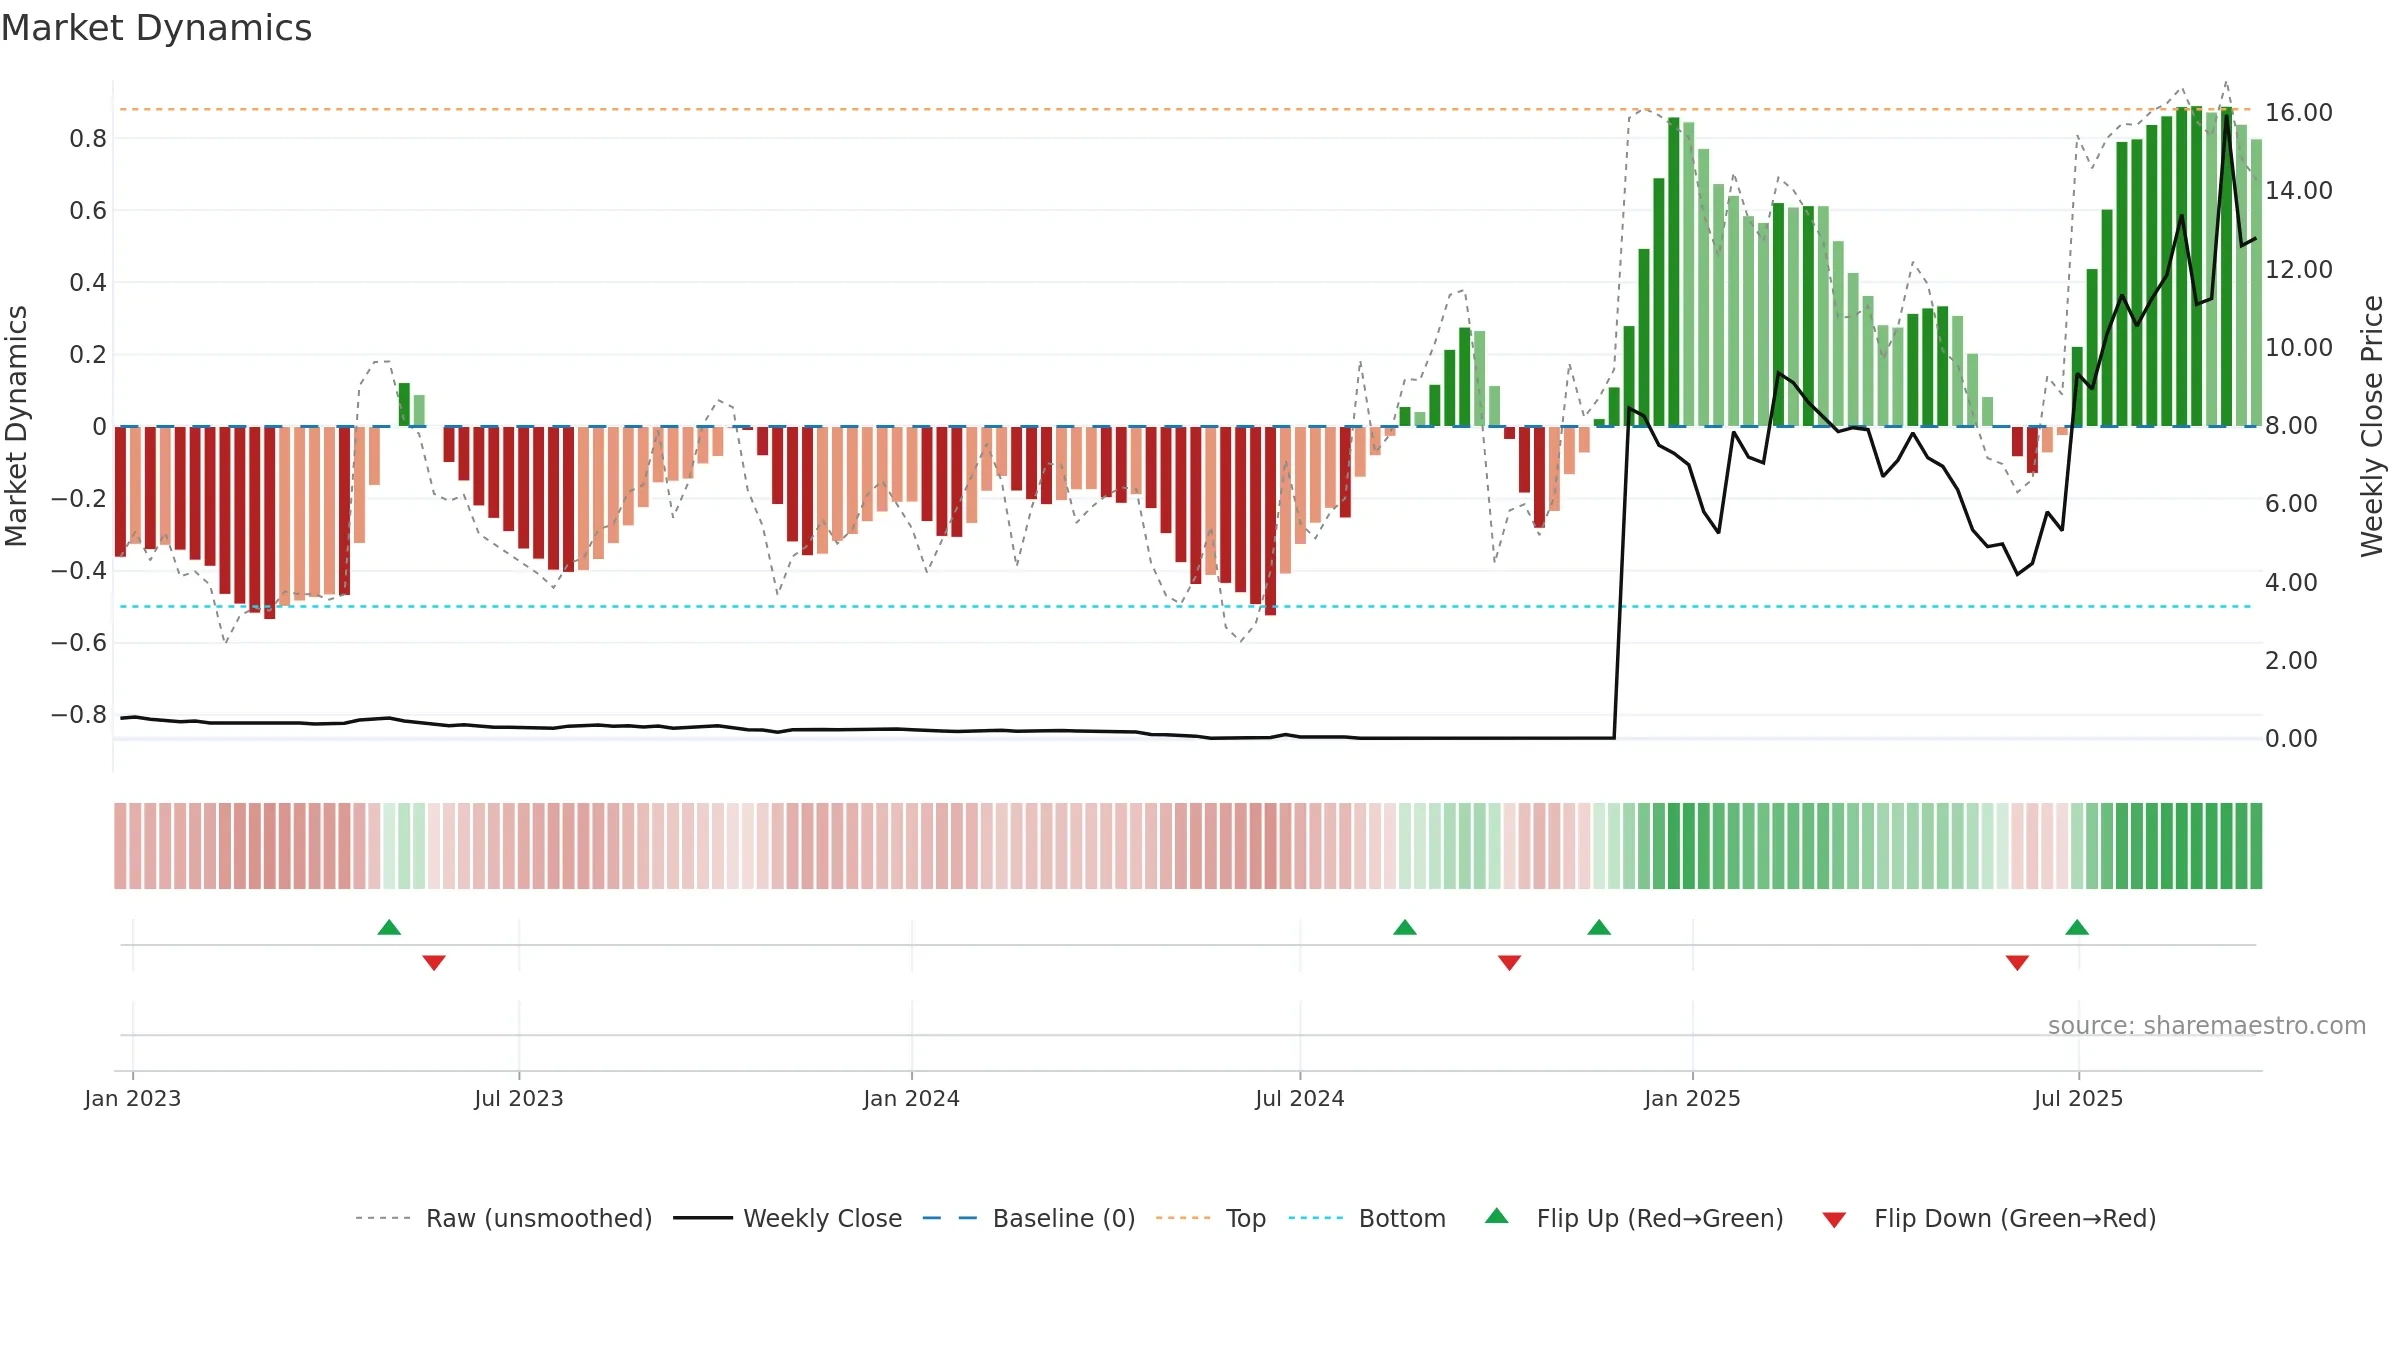Click the dark red heat strip segment near Jul 2024
This screenshot has width=2400, height=1350.
click(x=1270, y=845)
